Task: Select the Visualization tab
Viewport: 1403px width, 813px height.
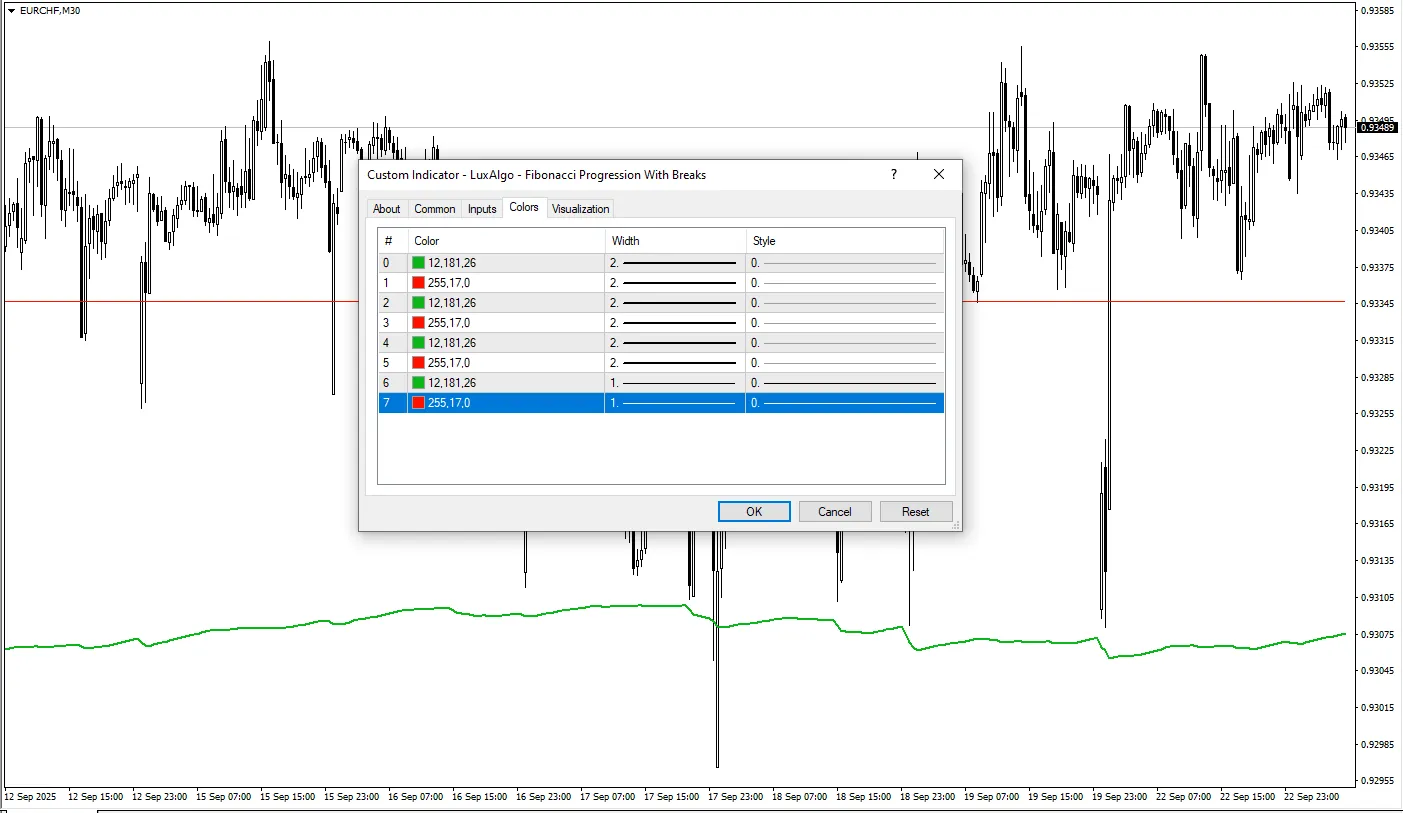Action: 580,209
